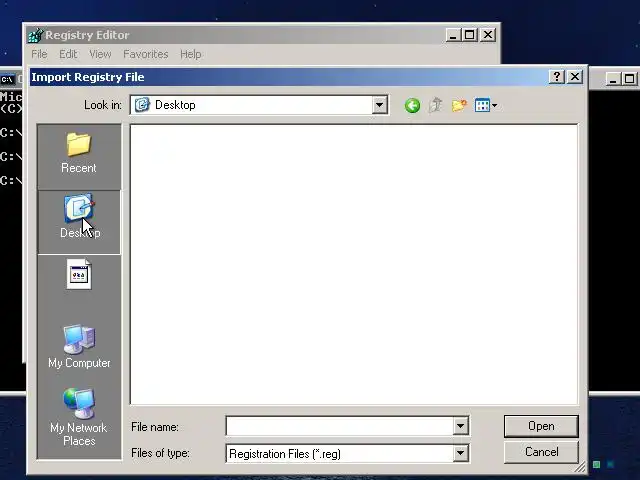Click the File name input field
The height and width of the screenshot is (480, 640).
[340, 426]
